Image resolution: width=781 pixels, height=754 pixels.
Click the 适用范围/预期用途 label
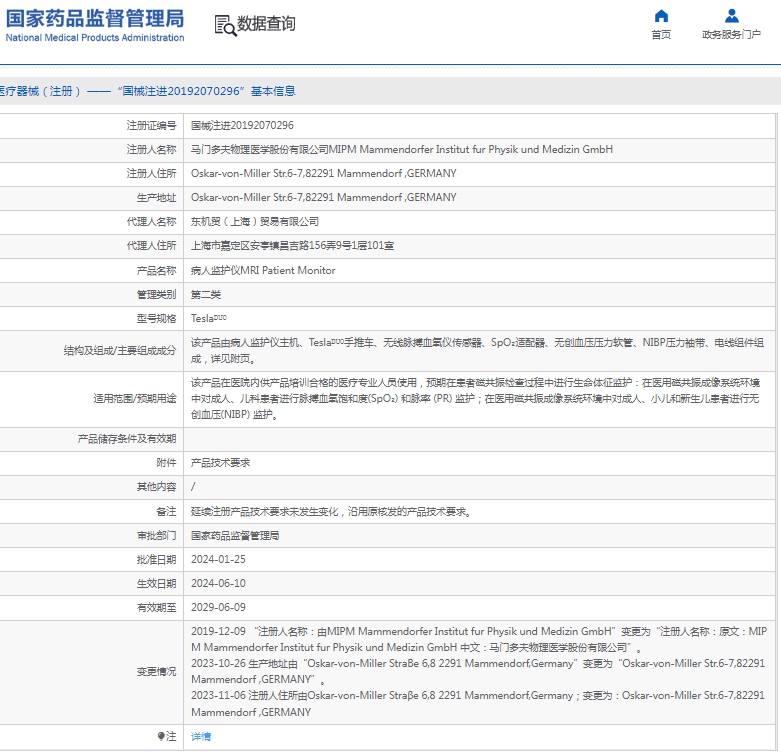(x=135, y=398)
